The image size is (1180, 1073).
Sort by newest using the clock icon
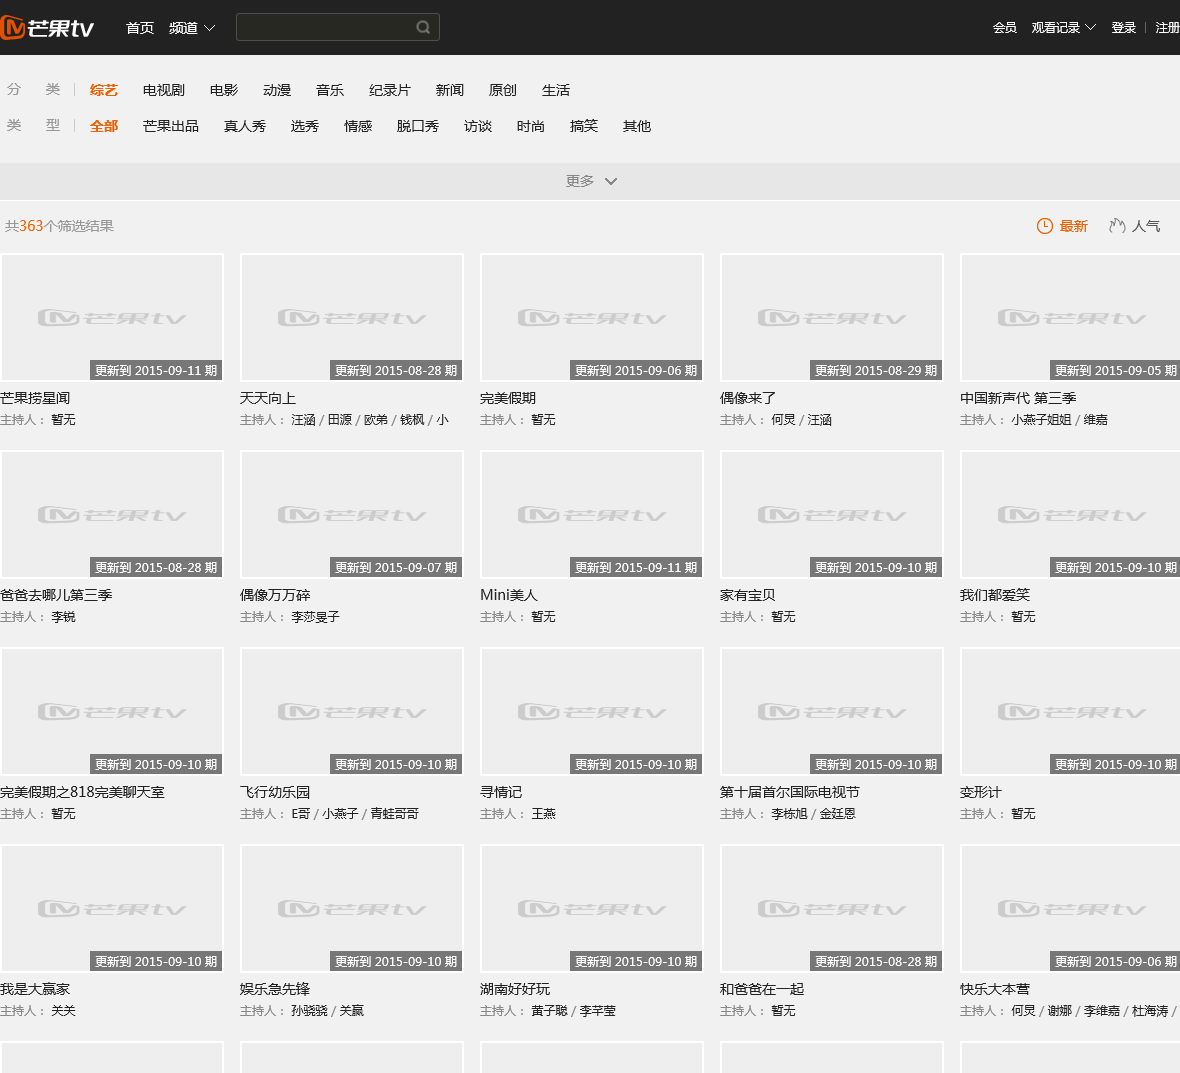(x=1045, y=226)
